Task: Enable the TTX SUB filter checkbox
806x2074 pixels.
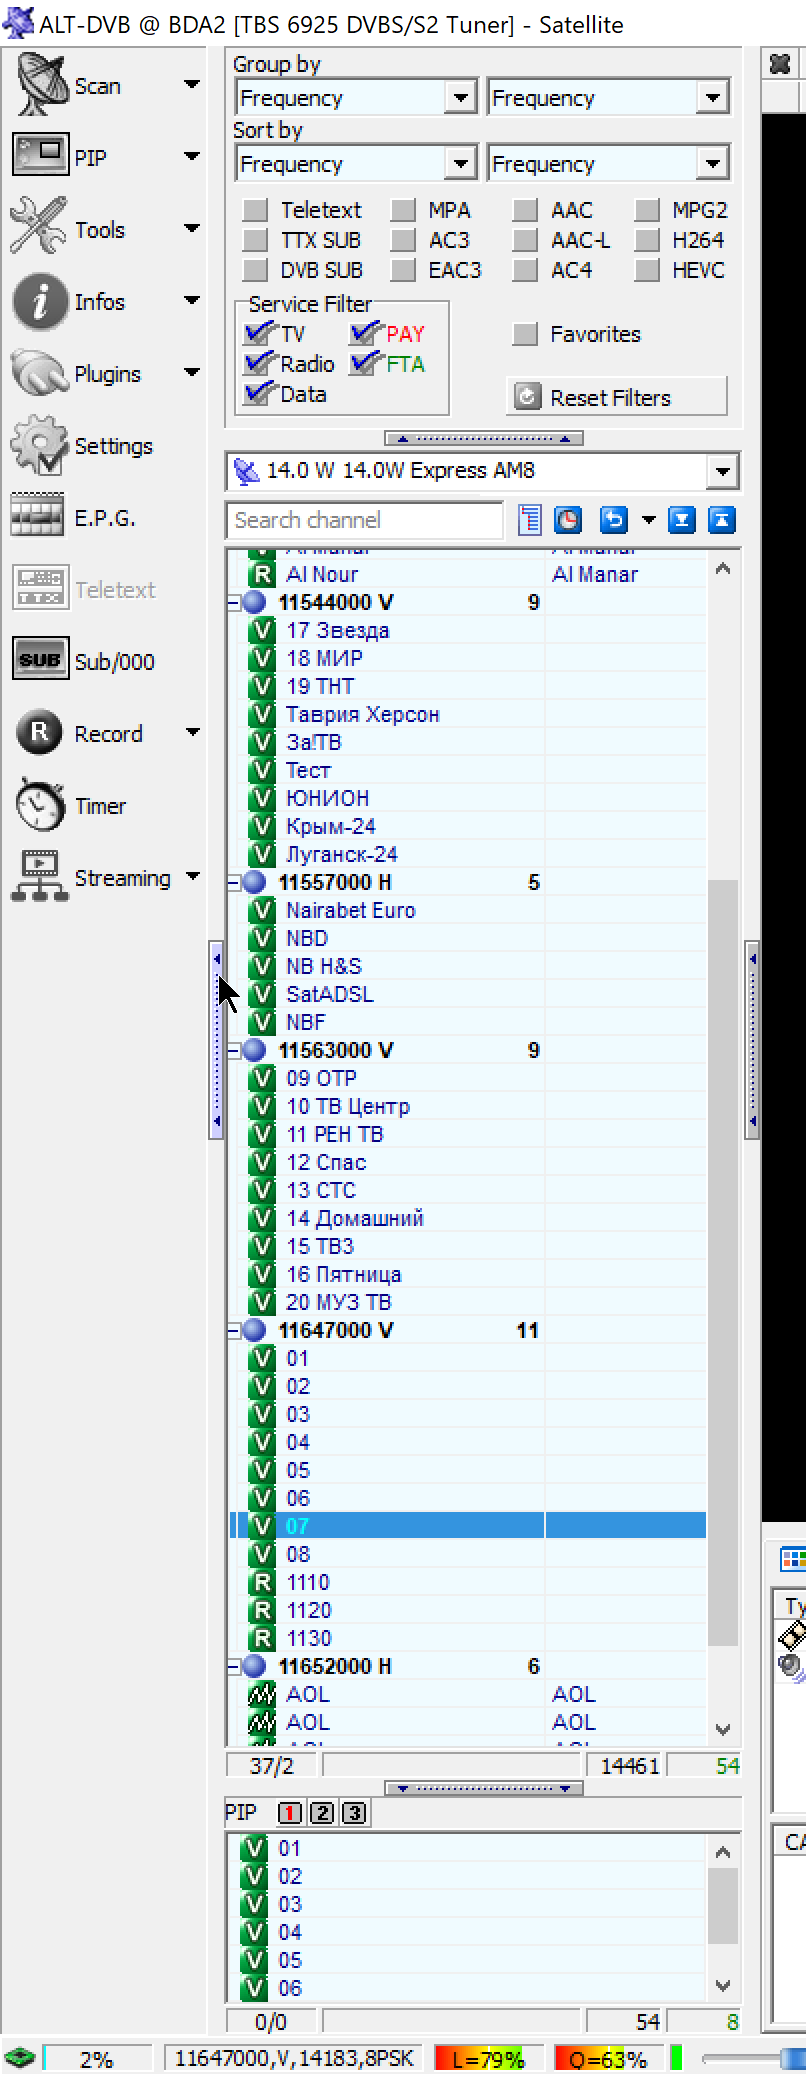Action: [x=256, y=240]
